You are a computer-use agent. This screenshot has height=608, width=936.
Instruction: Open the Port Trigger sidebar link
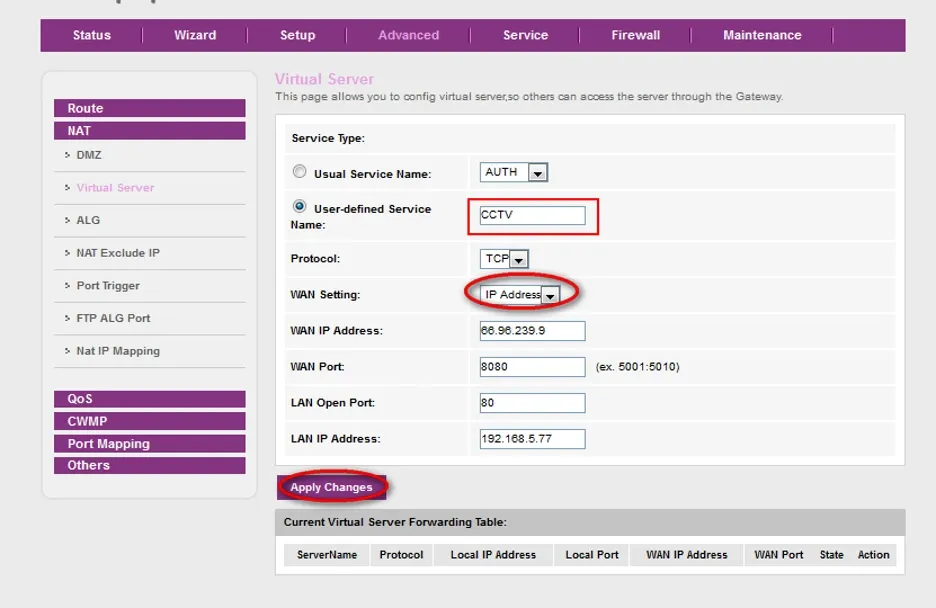coord(108,286)
